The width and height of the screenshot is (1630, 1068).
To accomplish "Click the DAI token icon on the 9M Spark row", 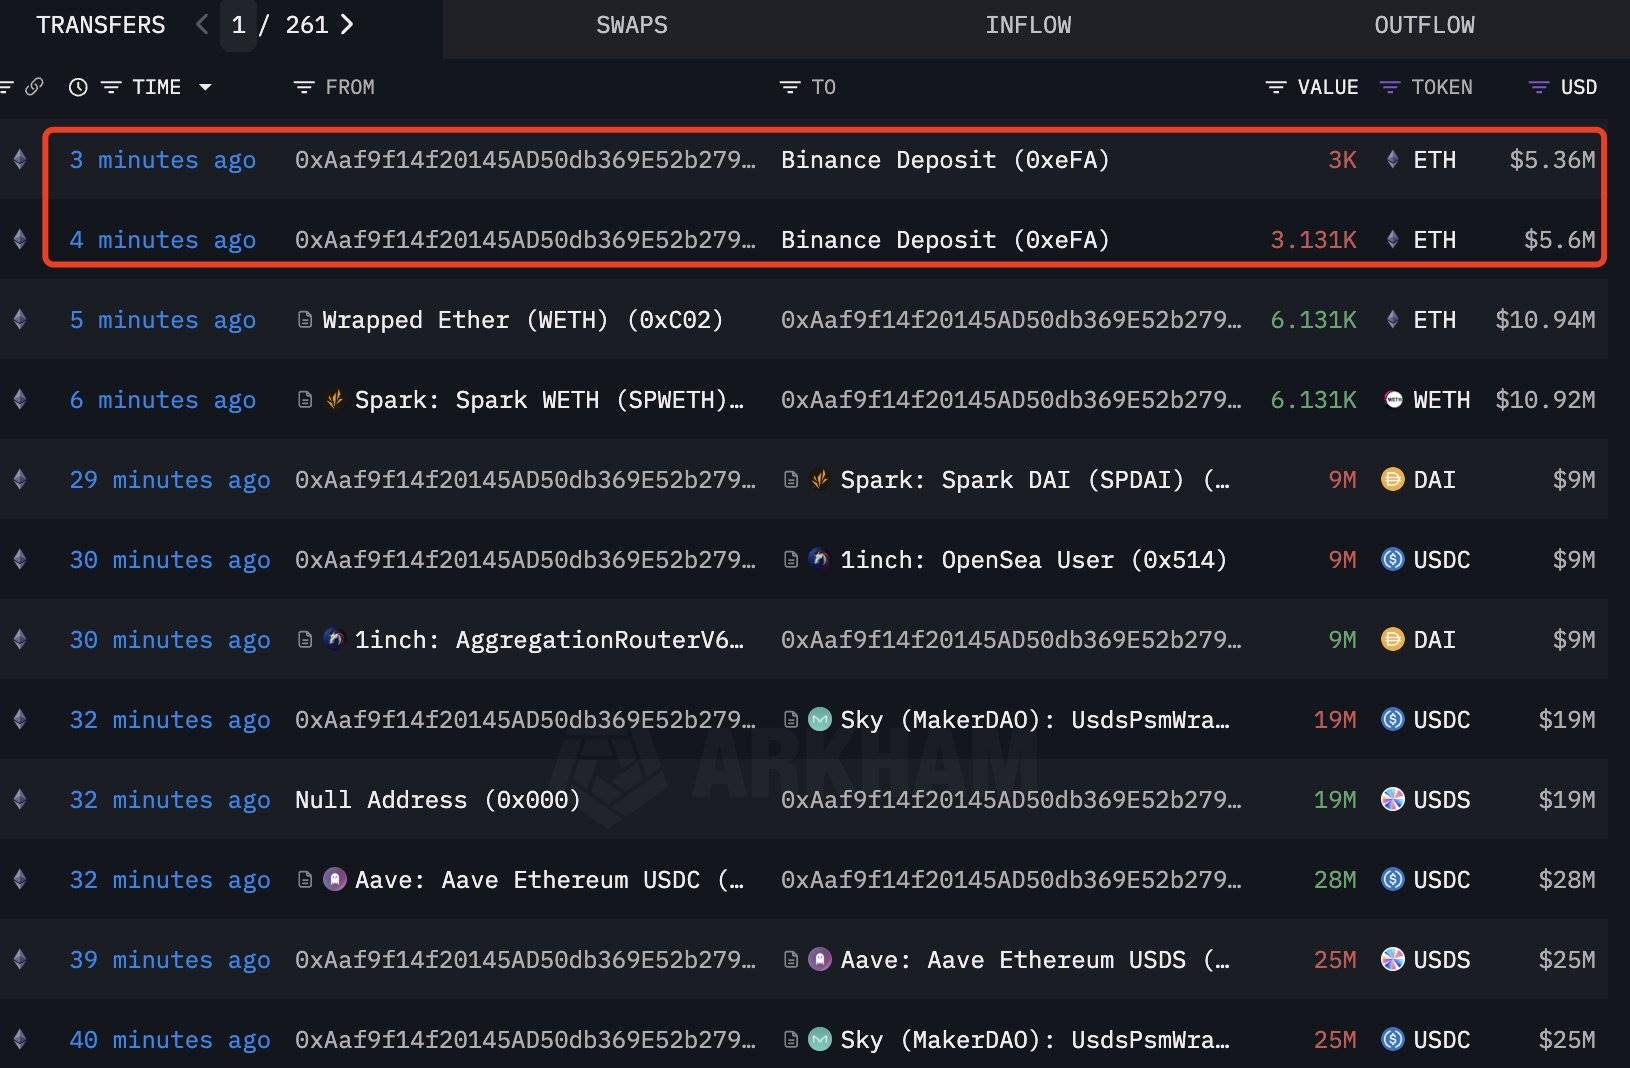I will [x=1392, y=480].
